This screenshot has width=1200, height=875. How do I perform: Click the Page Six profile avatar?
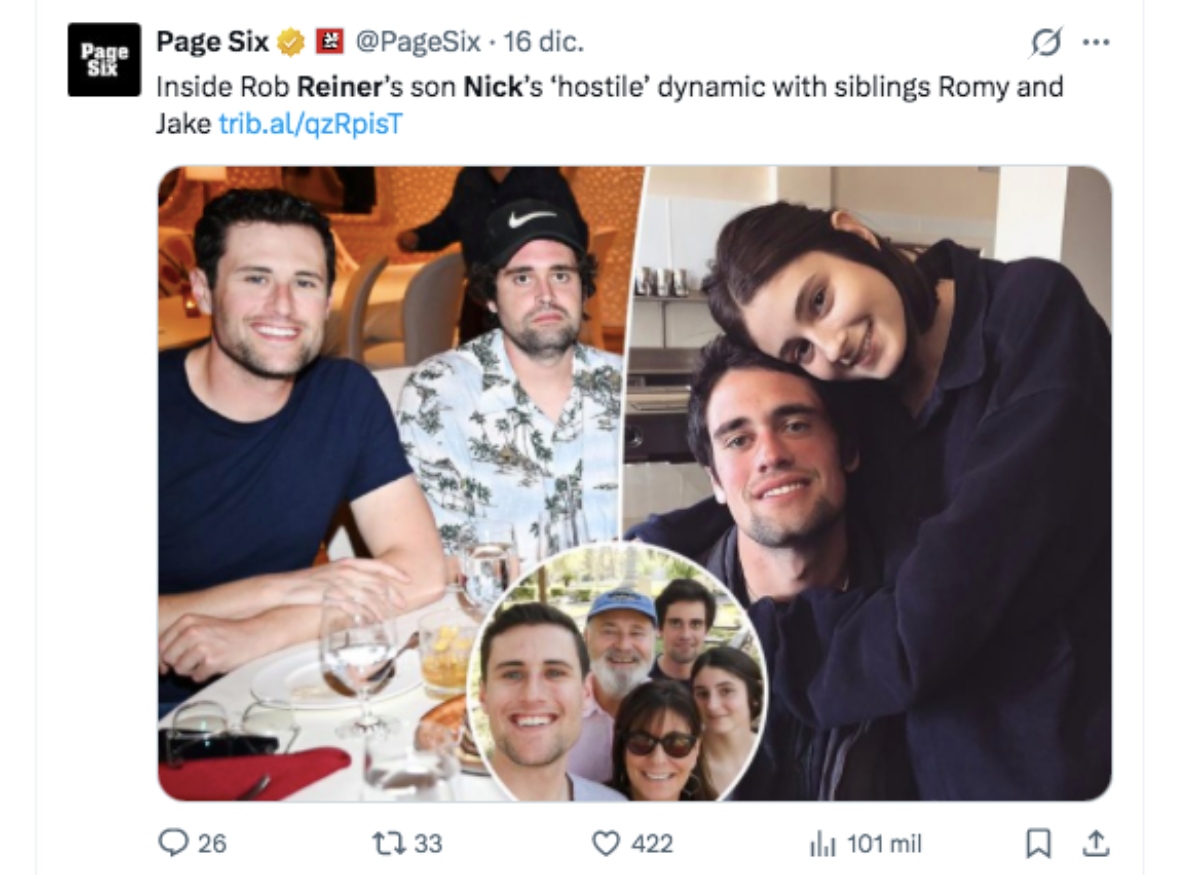point(104,60)
